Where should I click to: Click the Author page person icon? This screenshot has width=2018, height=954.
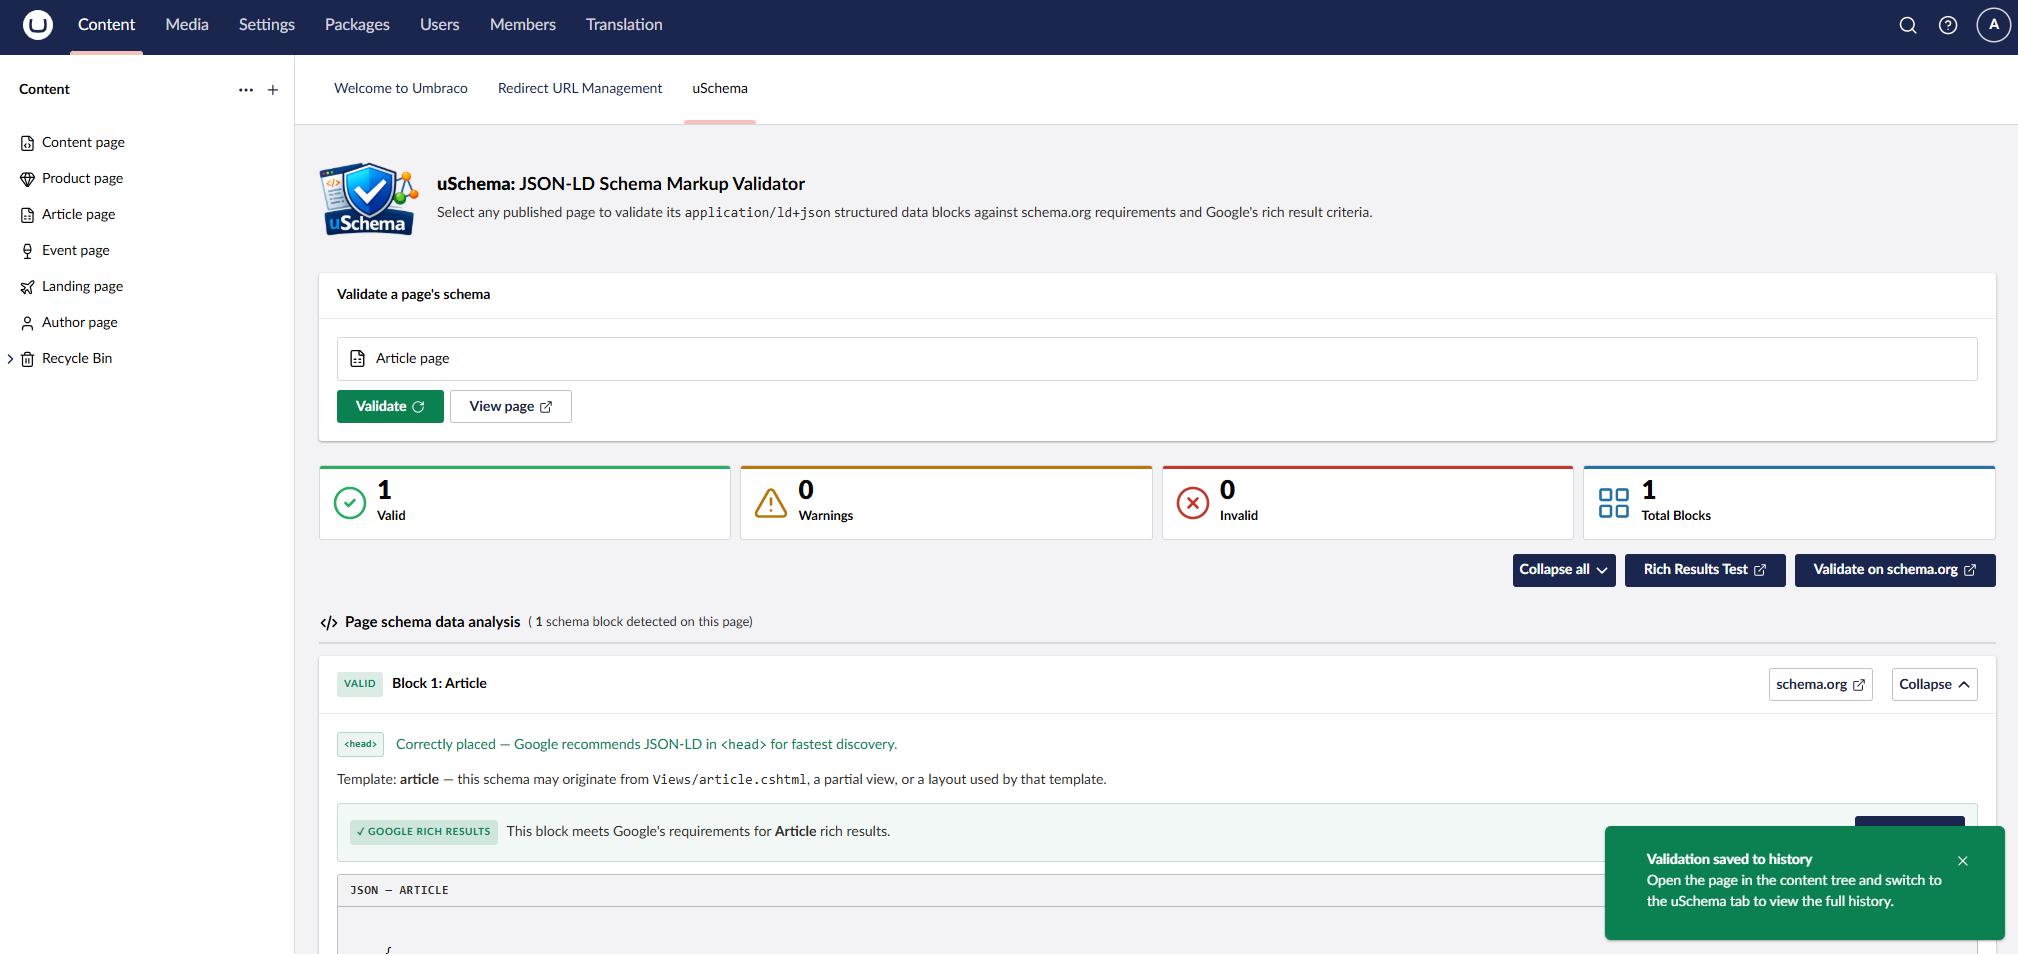[x=27, y=322]
